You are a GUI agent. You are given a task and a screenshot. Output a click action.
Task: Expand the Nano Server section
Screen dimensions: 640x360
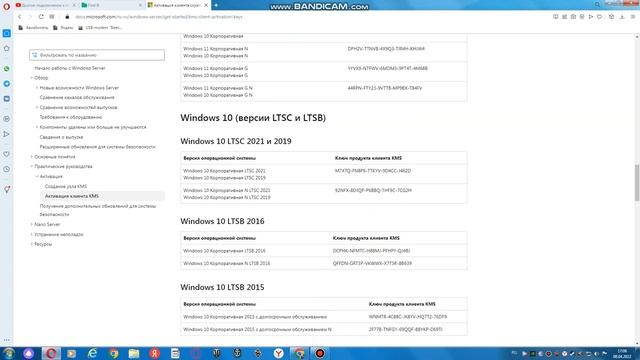coord(32,224)
